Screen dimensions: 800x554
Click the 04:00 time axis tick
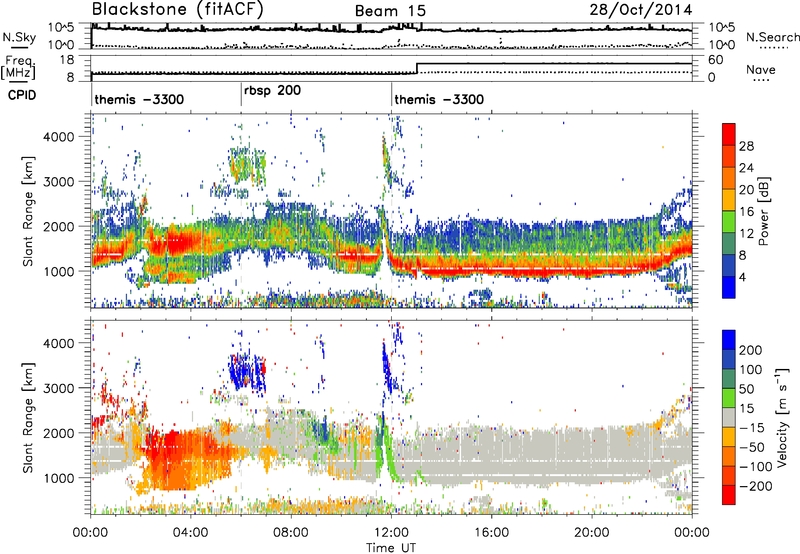tap(190, 533)
